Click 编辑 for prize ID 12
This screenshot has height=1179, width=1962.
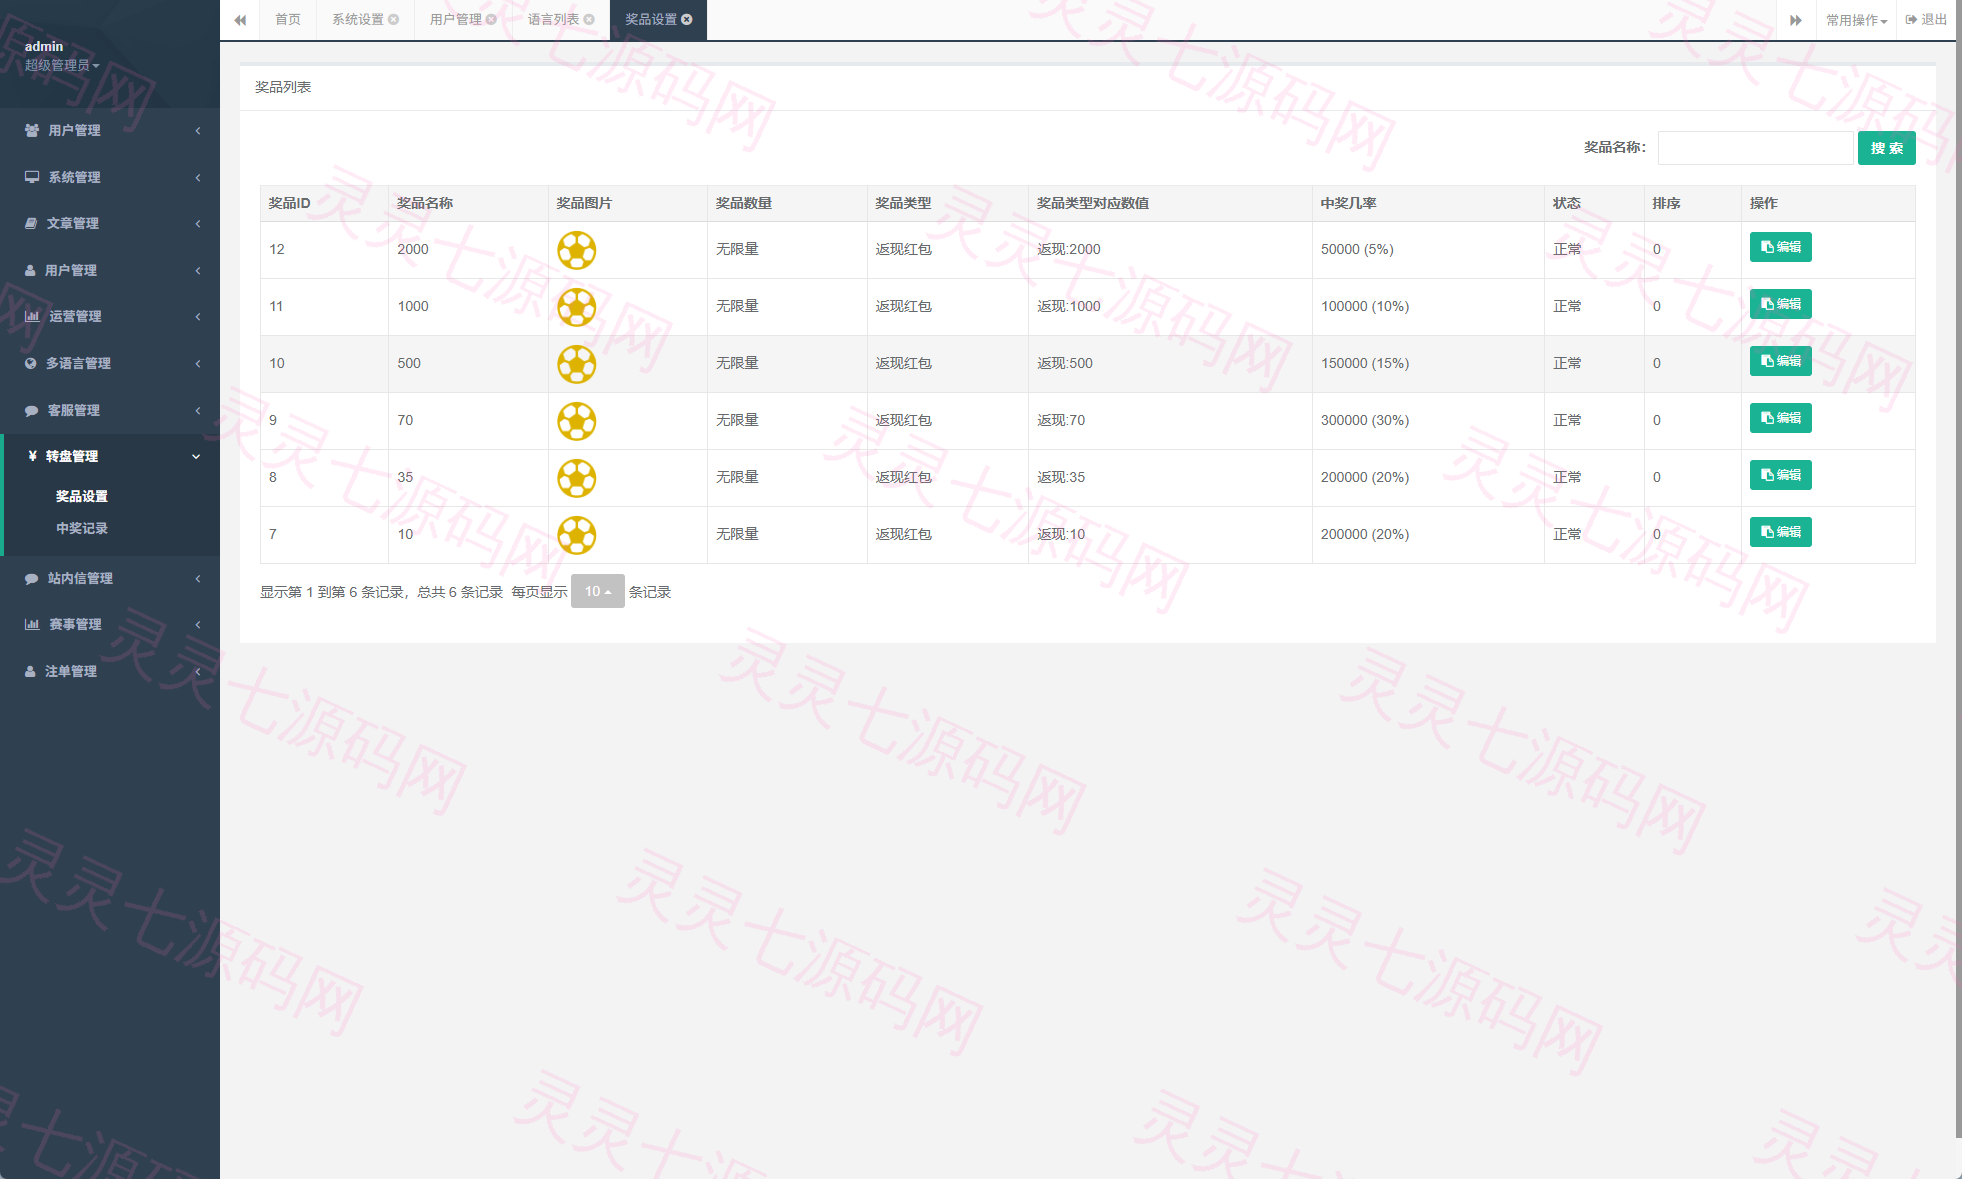(1780, 247)
